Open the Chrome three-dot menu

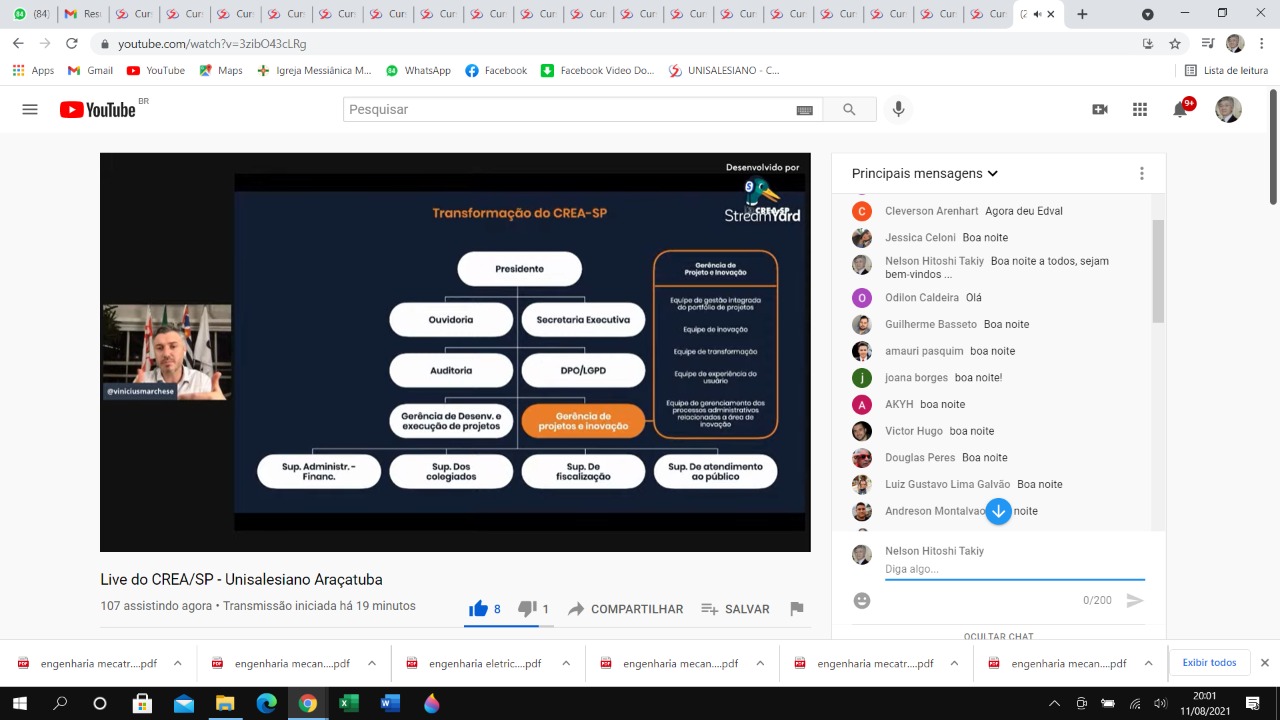tap(1263, 44)
